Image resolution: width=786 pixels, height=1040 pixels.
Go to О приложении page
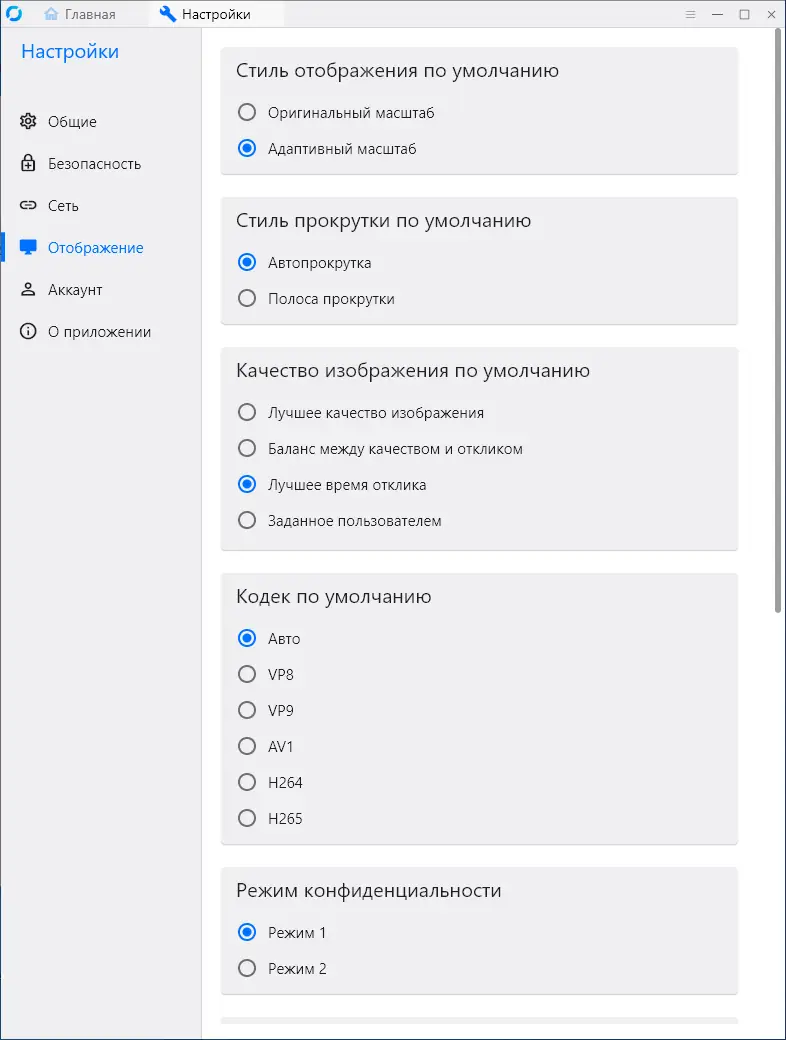tap(99, 332)
